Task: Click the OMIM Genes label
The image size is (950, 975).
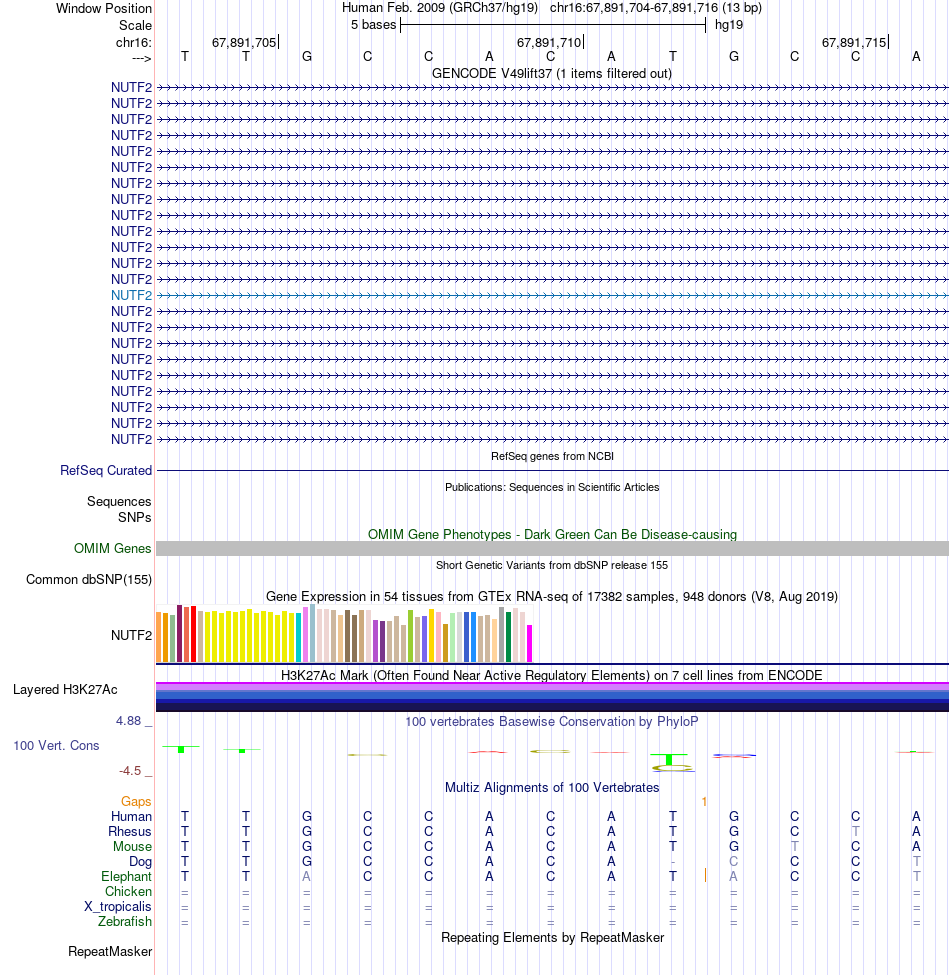Action: (113, 548)
